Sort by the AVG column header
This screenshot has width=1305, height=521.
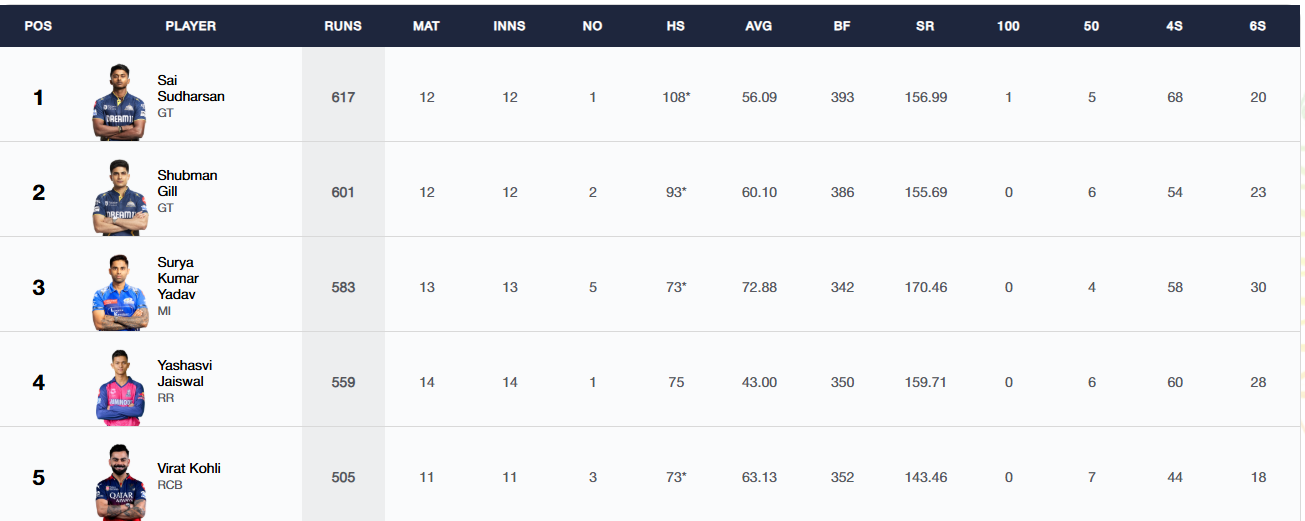[x=759, y=26]
